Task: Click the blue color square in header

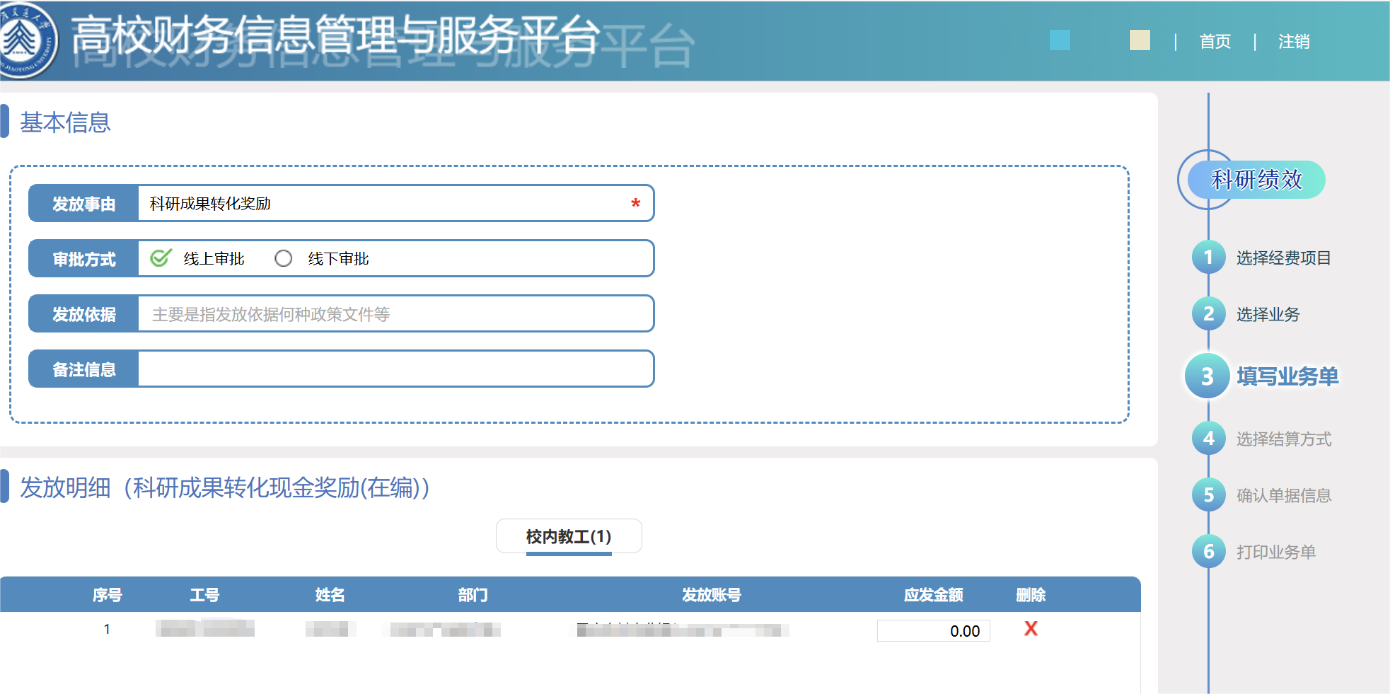Action: pos(1059,40)
